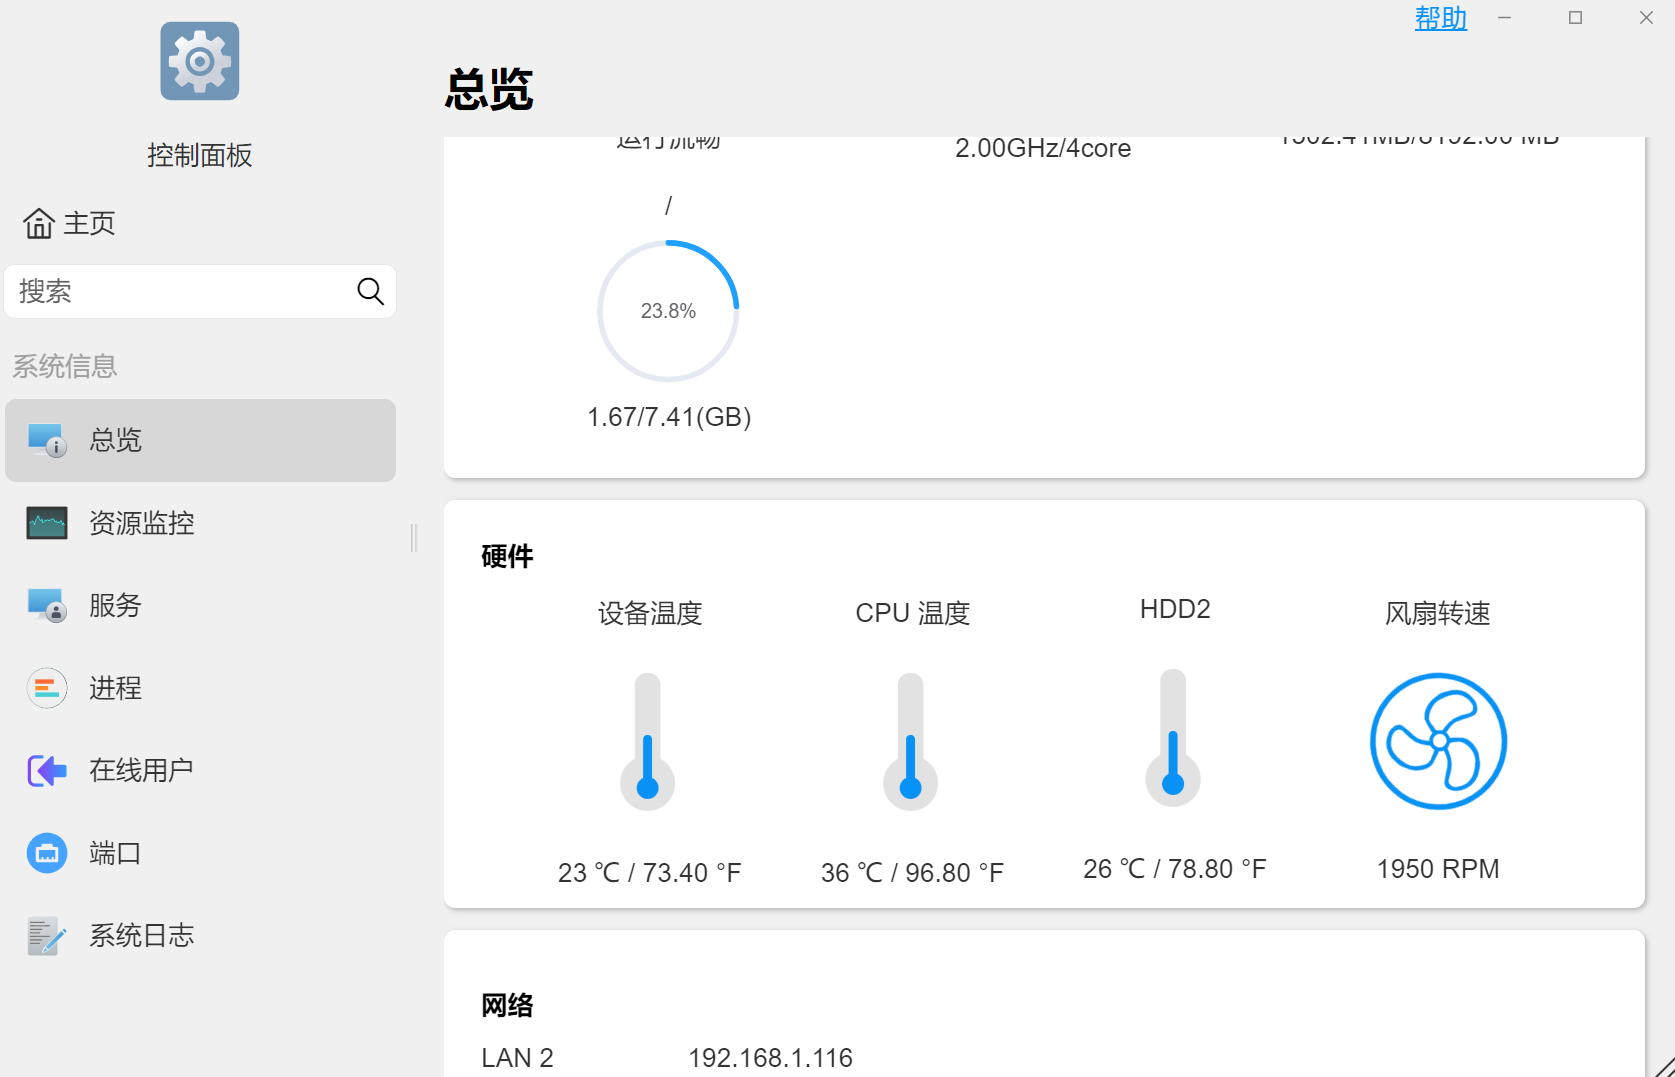Viewport: 1675px width, 1077px height.
Task: Click the 进程 process list icon
Action: (x=47, y=688)
